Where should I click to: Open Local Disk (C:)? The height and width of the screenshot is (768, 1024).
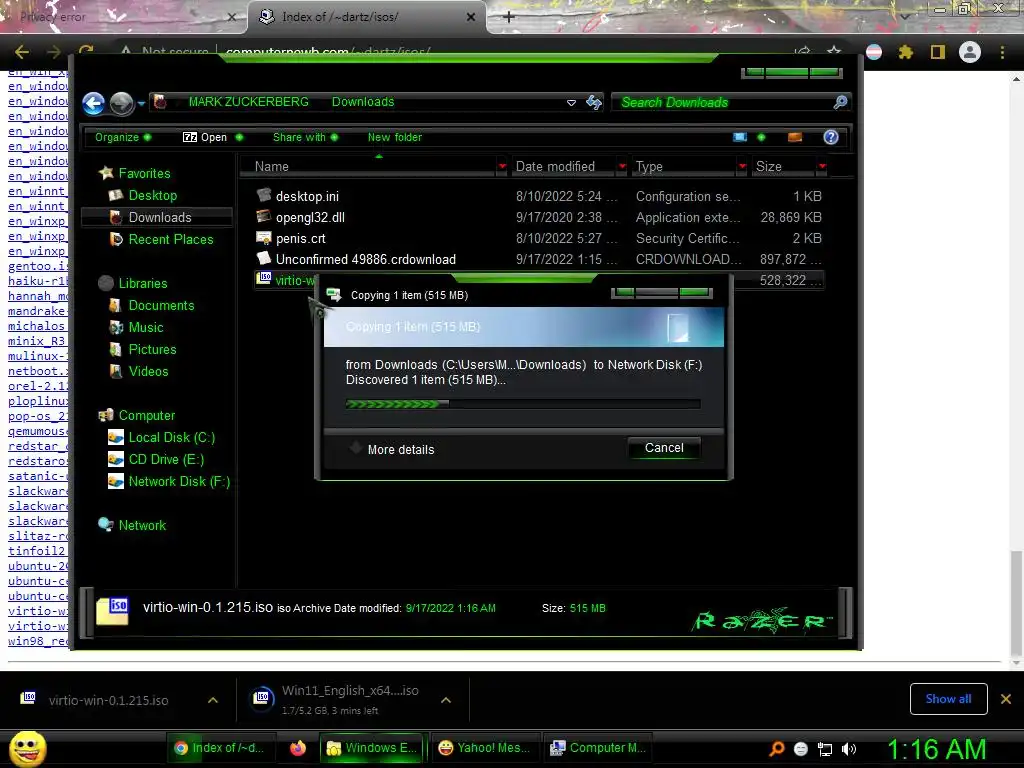point(172,438)
